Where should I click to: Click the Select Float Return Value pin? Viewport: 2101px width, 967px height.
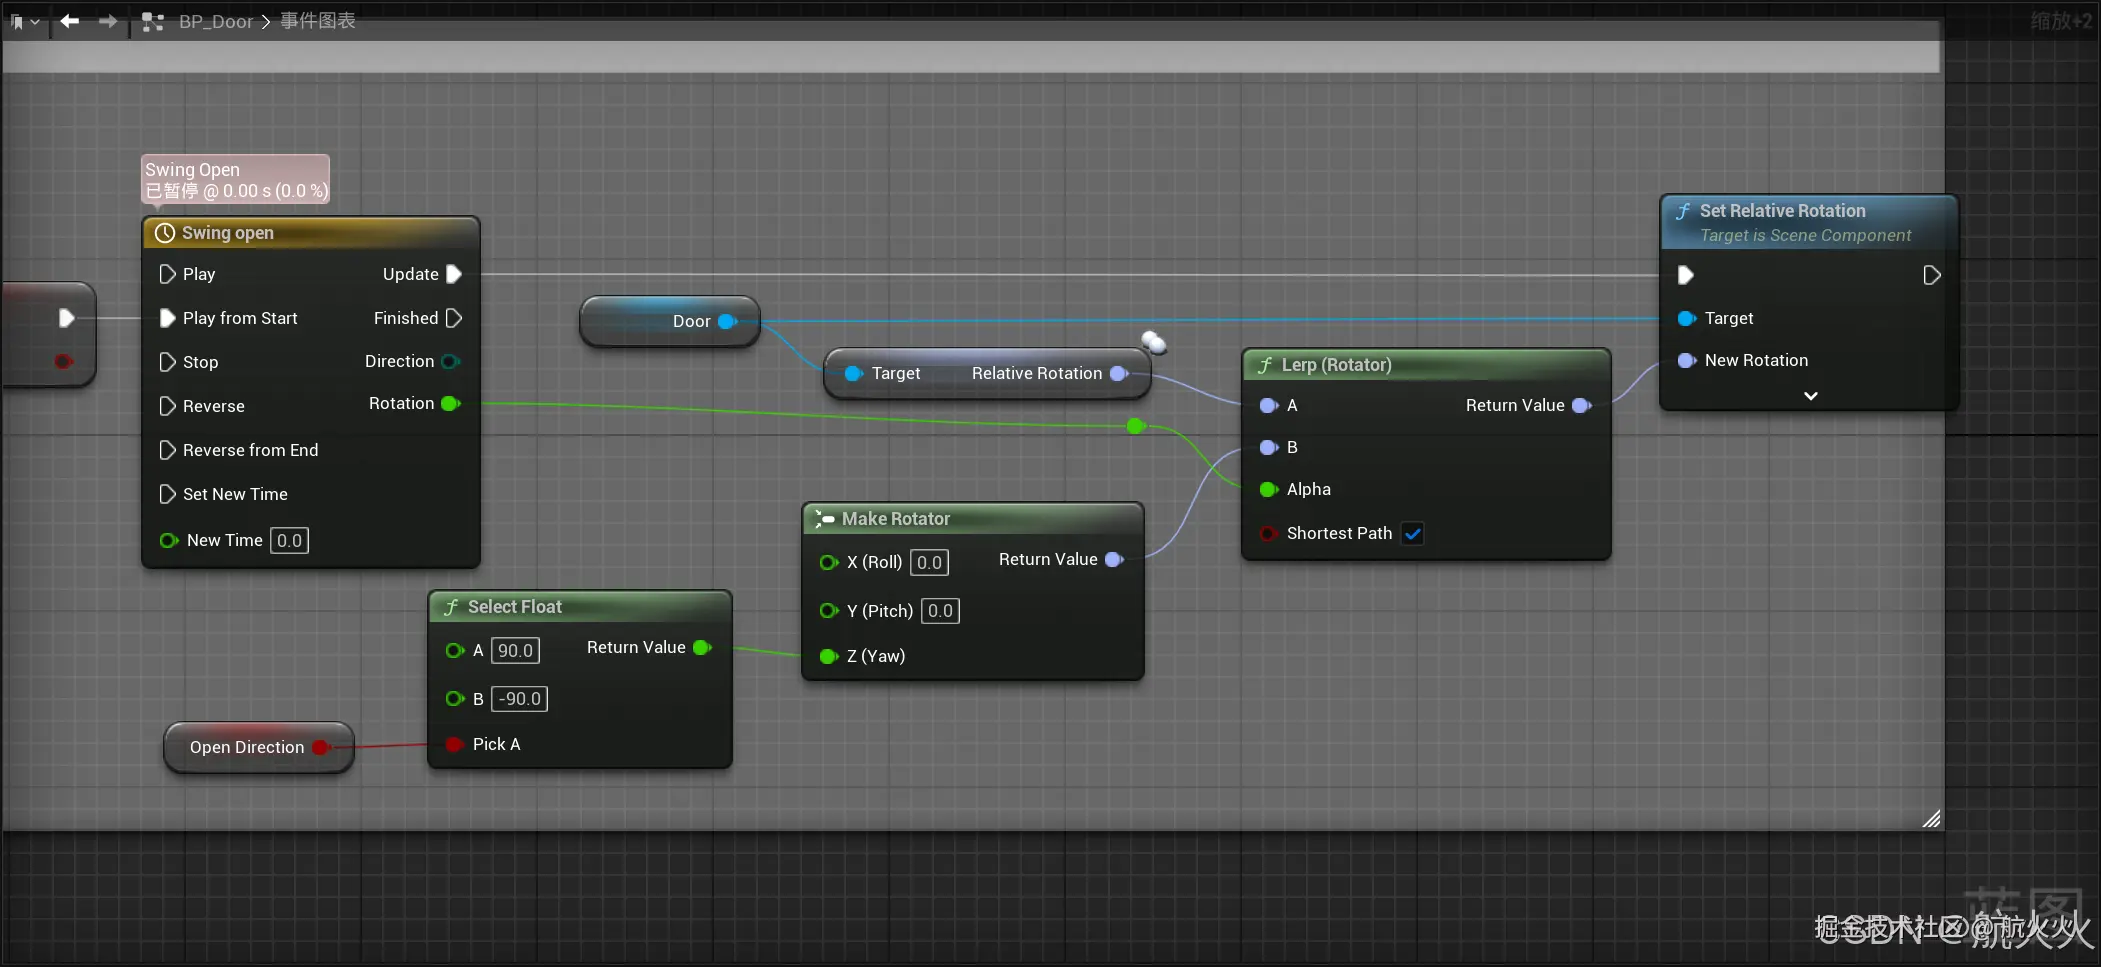[x=702, y=647]
